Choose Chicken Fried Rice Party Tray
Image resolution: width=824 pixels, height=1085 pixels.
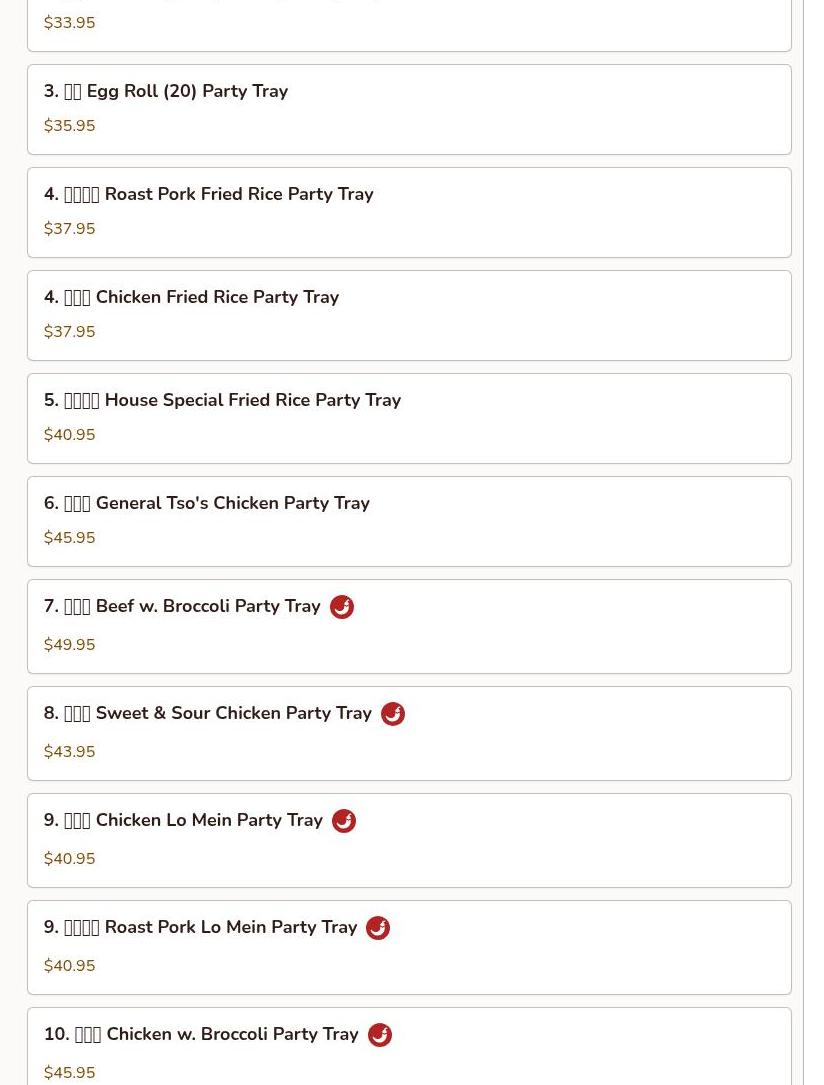tap(409, 316)
